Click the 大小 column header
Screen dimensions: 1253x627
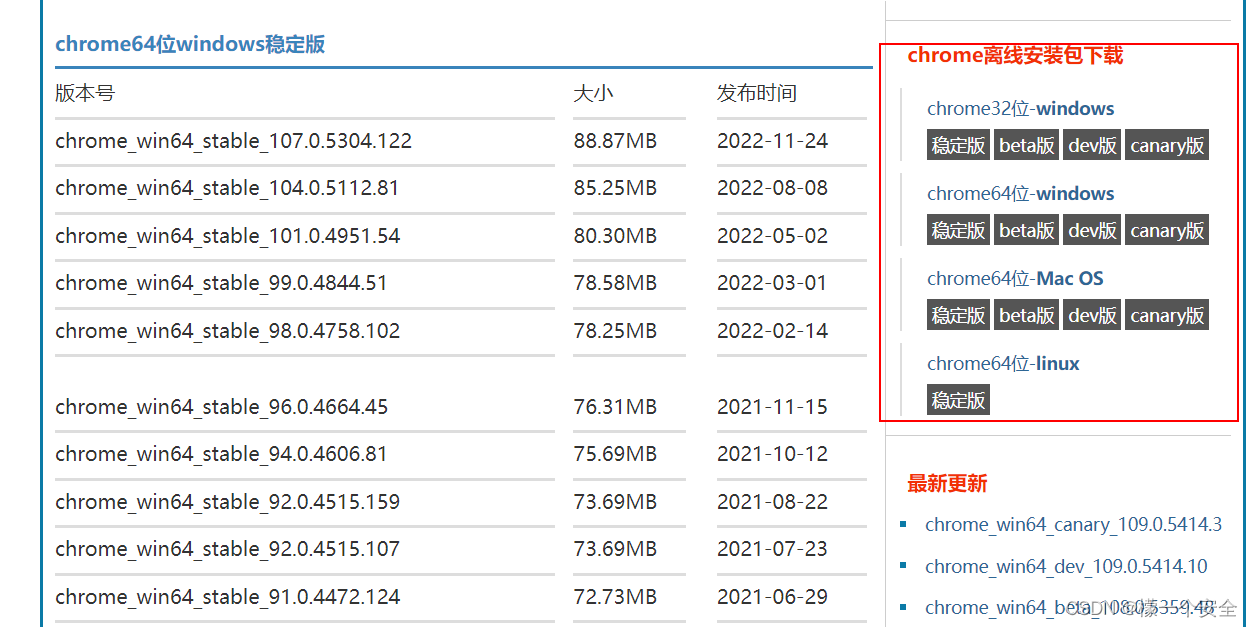tap(593, 93)
